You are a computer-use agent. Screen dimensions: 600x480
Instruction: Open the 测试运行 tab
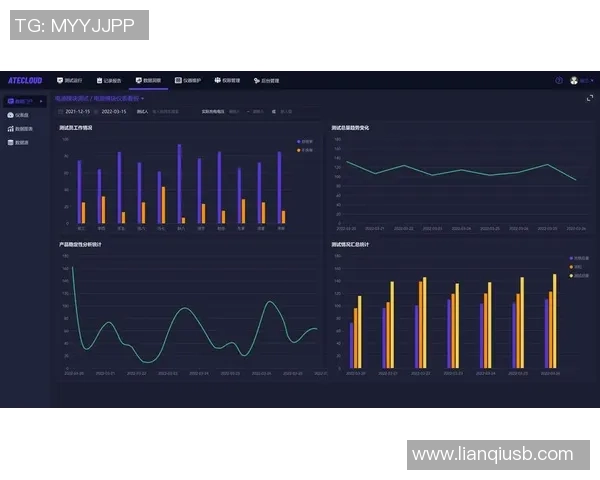(70, 80)
